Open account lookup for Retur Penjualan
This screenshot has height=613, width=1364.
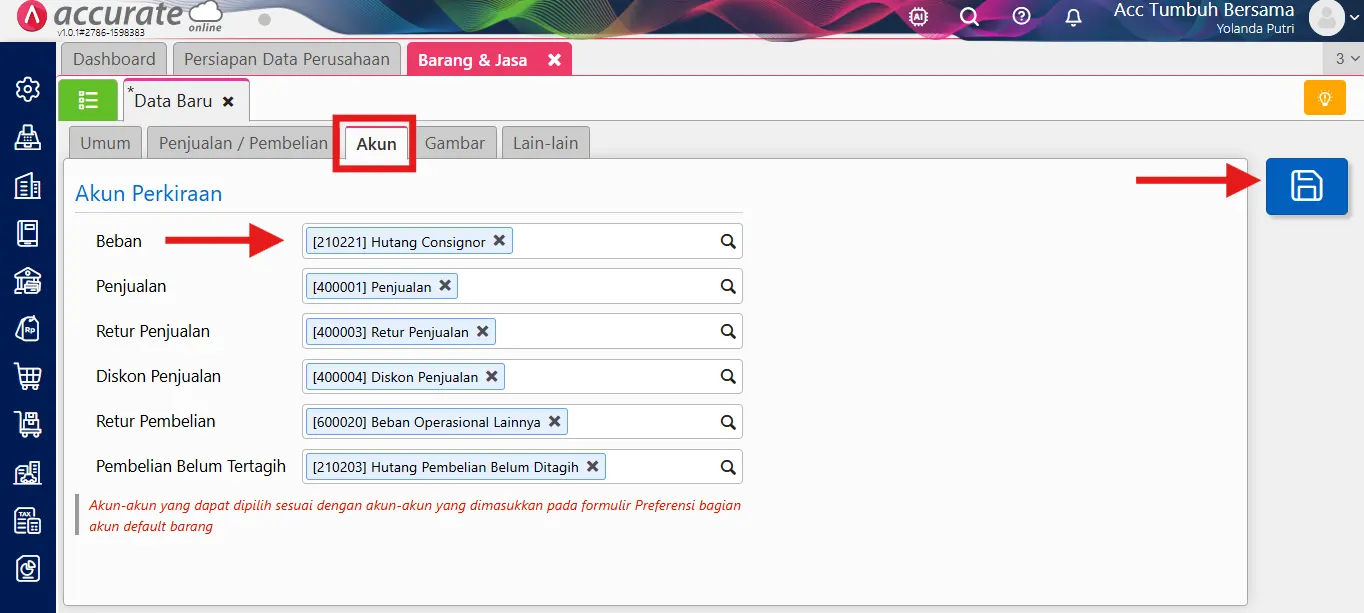(728, 331)
